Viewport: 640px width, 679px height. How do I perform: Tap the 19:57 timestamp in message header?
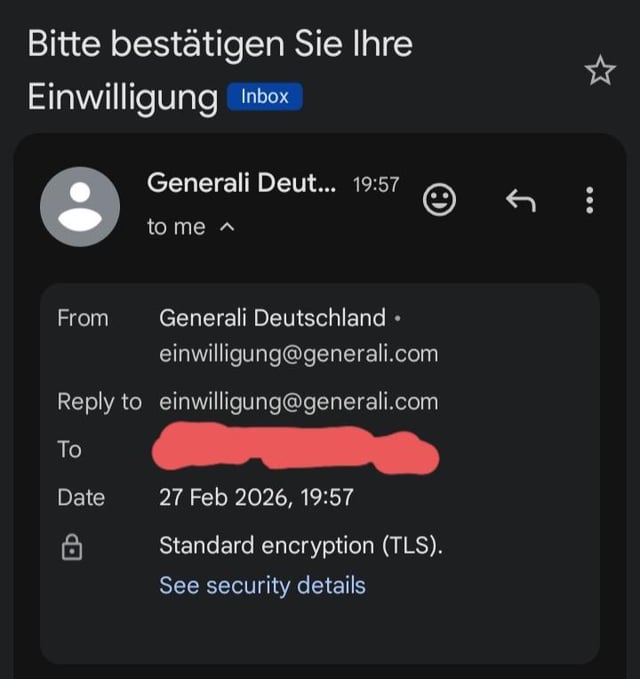coord(376,184)
